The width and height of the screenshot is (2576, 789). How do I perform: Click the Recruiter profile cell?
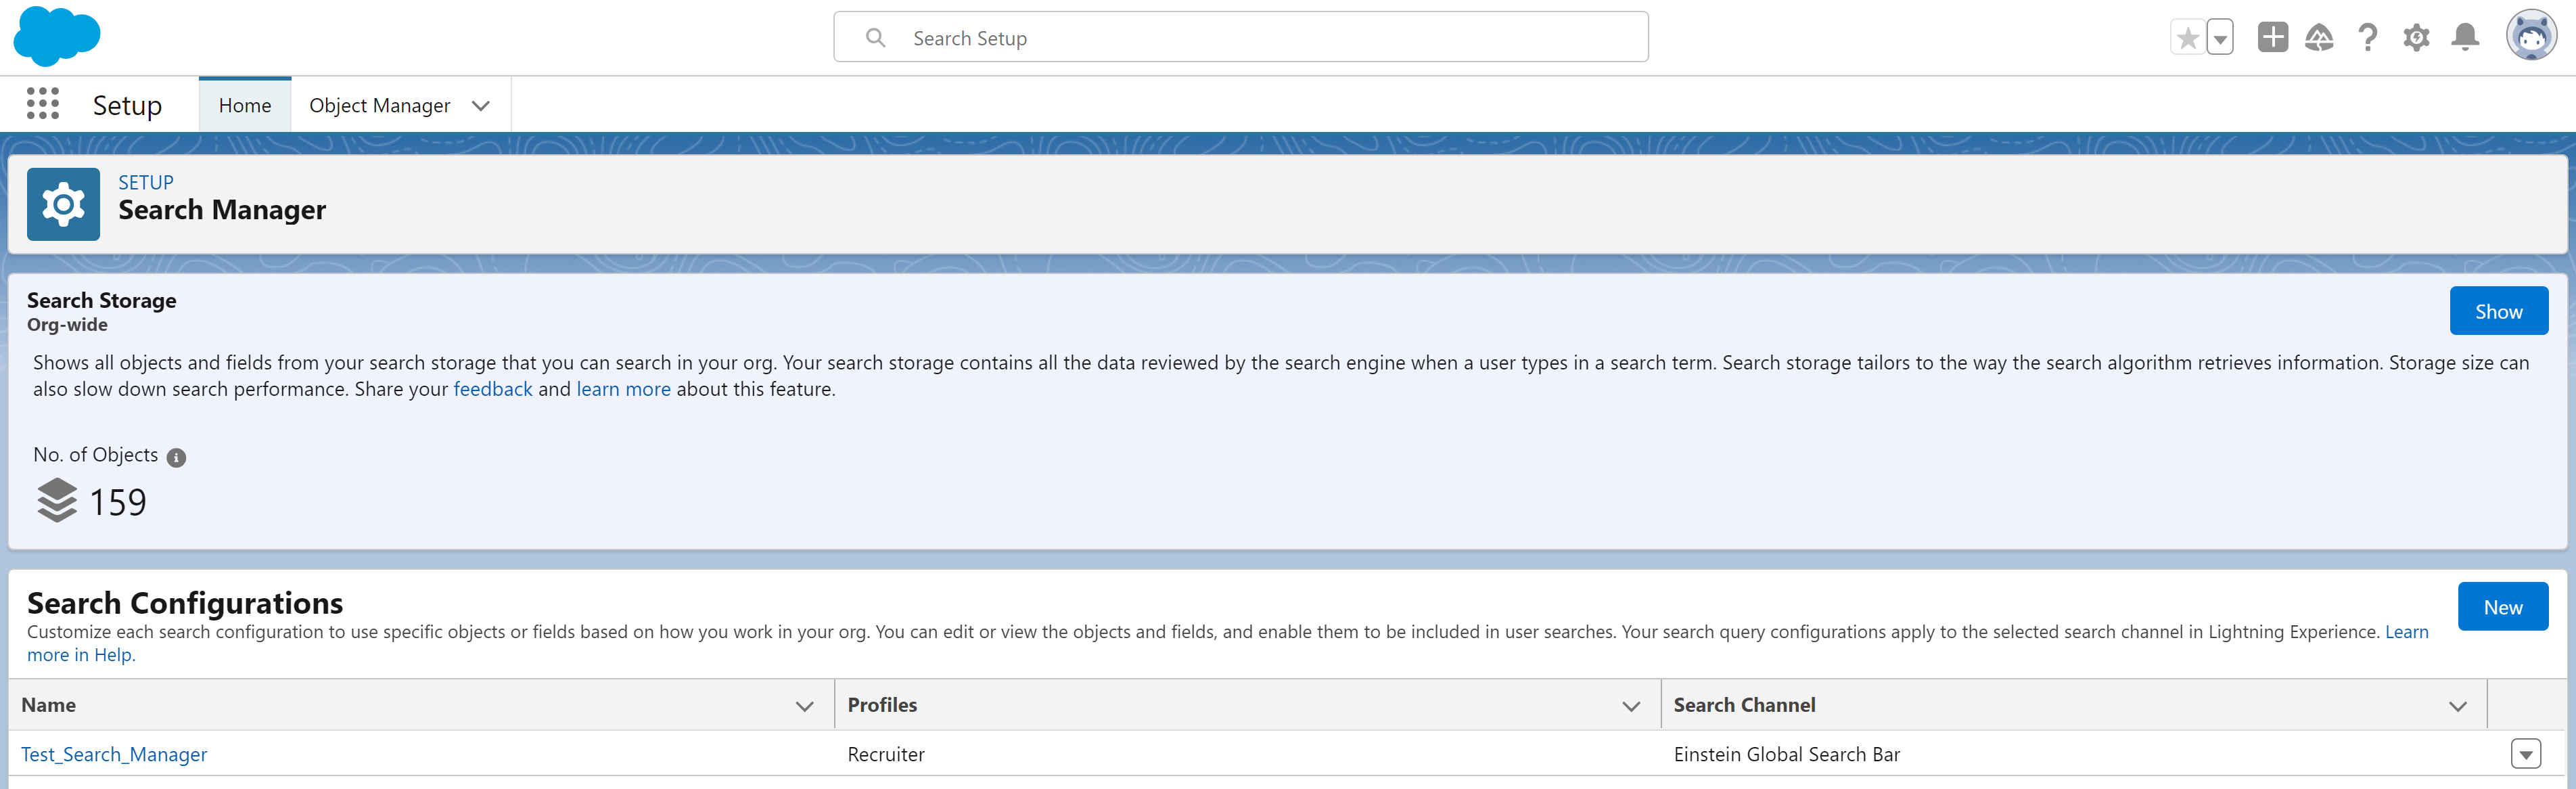tap(886, 754)
